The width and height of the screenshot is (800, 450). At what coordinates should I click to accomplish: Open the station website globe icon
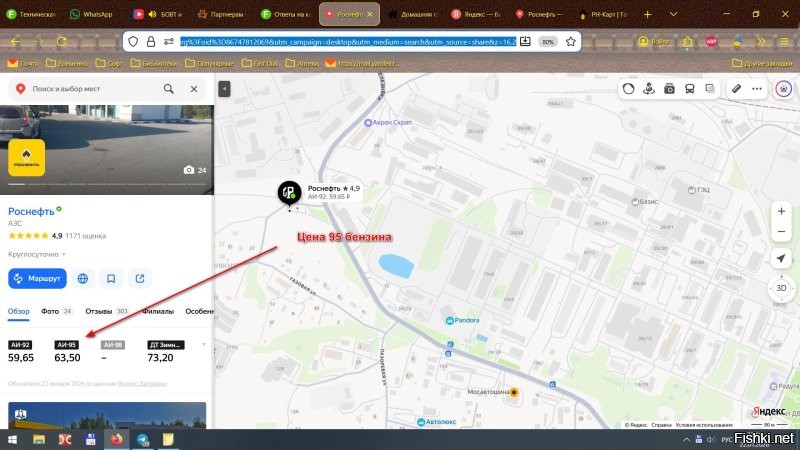[x=83, y=279]
